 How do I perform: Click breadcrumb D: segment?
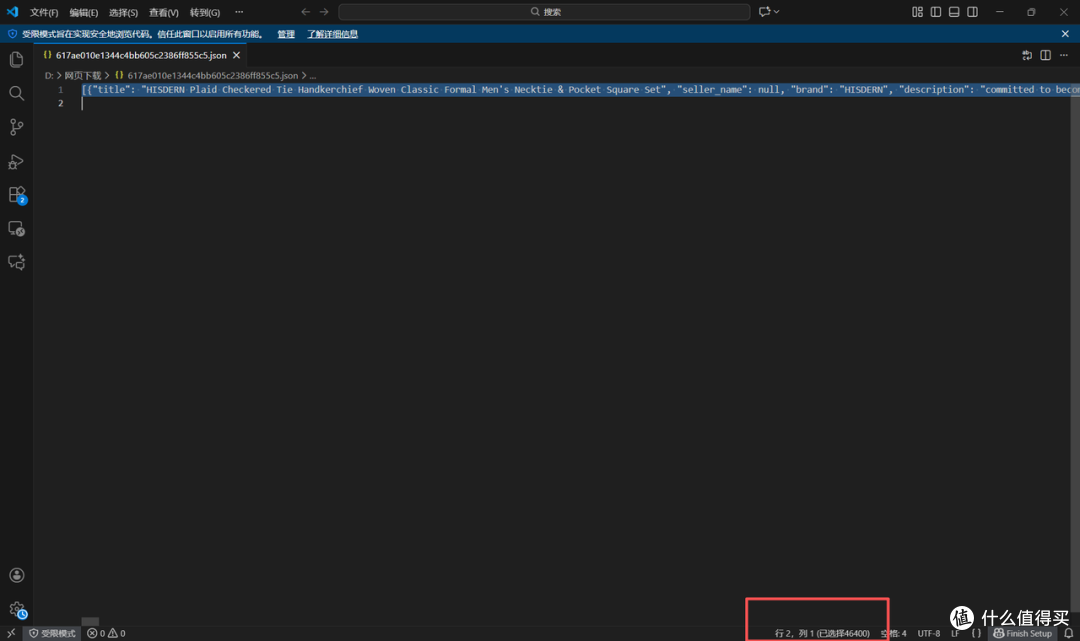[x=49, y=76]
